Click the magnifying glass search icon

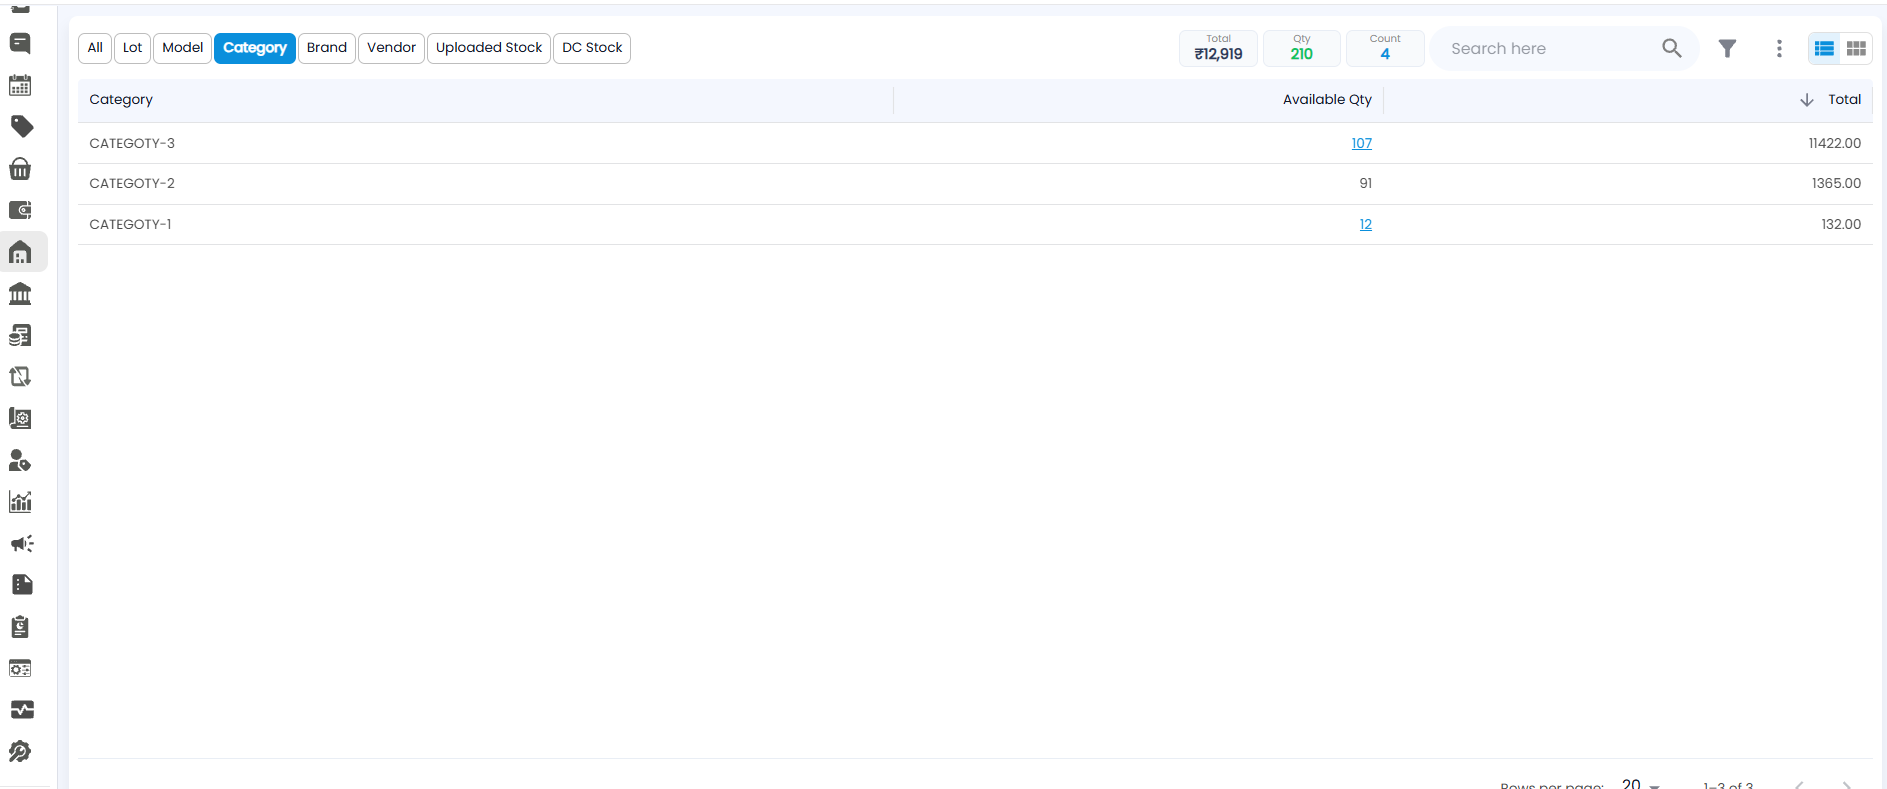tap(1671, 48)
